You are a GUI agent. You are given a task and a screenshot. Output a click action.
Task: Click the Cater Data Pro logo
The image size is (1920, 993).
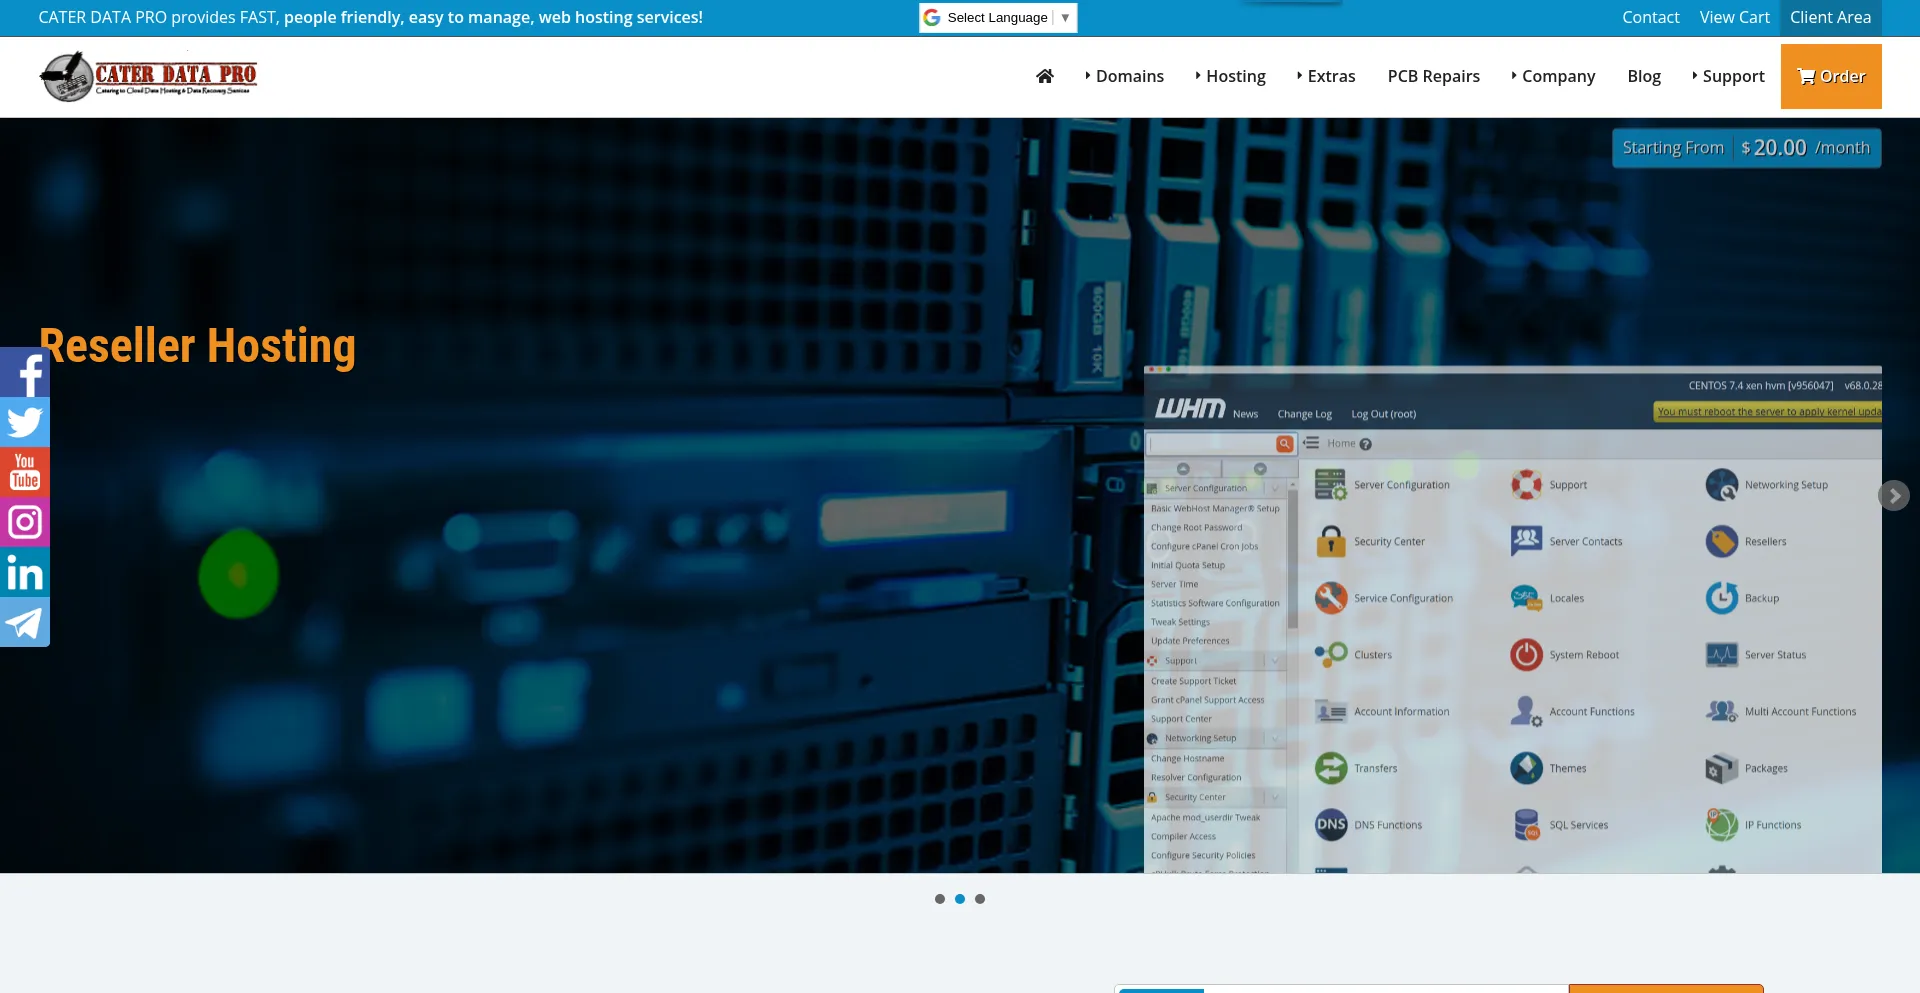click(x=148, y=76)
